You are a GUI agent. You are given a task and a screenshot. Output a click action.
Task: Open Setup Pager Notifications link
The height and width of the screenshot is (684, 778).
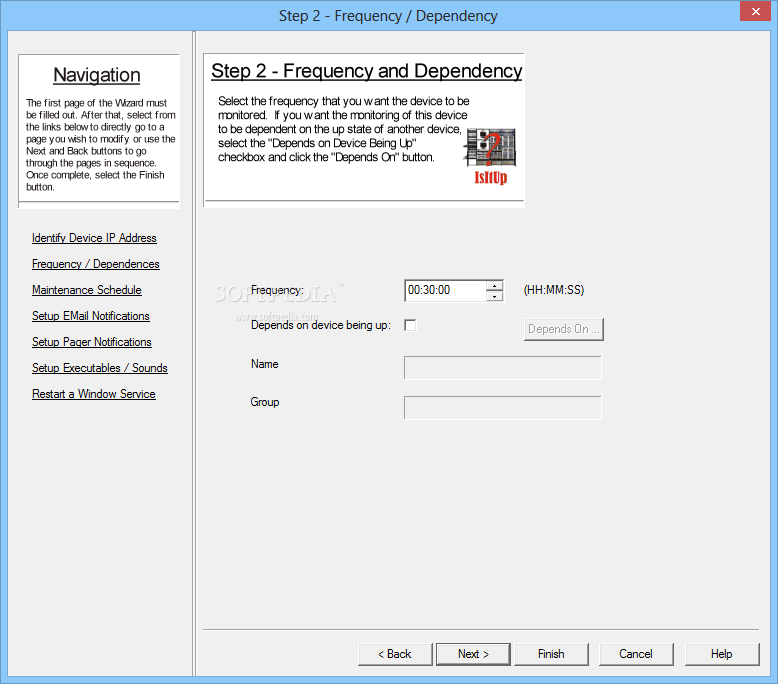[92, 342]
